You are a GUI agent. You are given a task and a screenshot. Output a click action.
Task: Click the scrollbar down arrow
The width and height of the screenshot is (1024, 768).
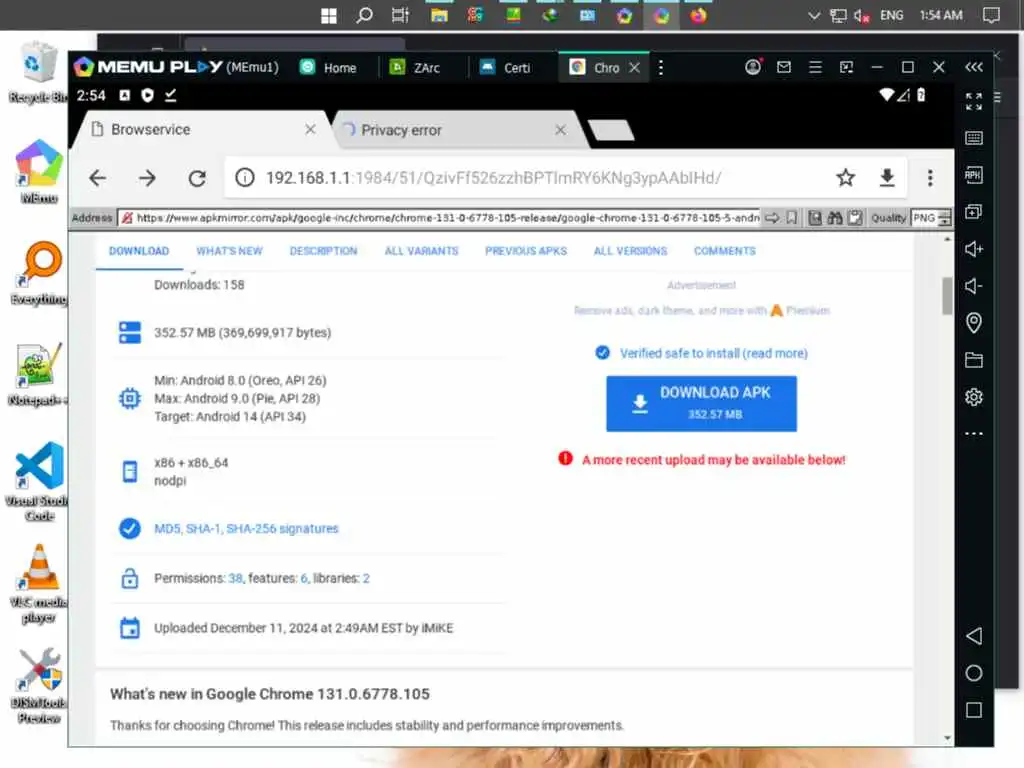(947, 738)
